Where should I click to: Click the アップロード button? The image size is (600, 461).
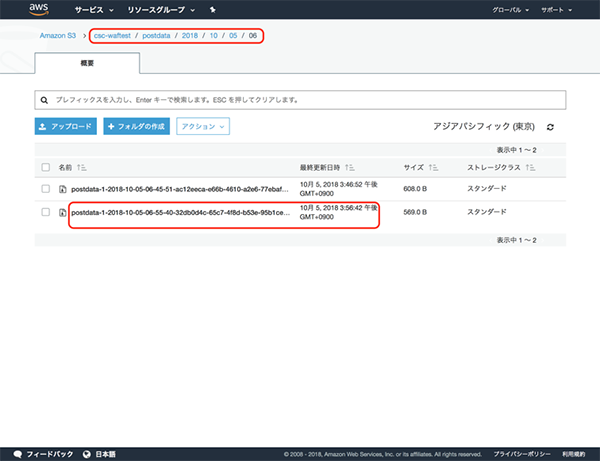point(65,127)
